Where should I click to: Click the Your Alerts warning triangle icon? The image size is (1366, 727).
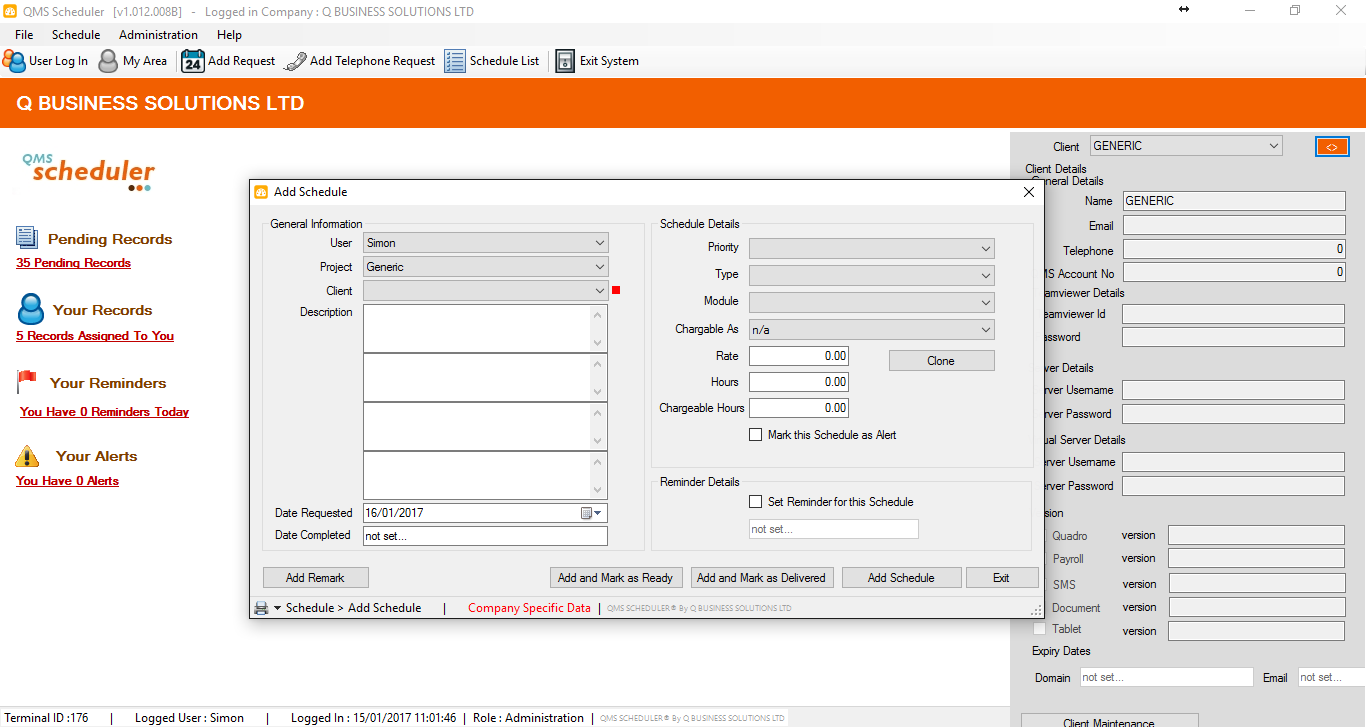tap(27, 456)
